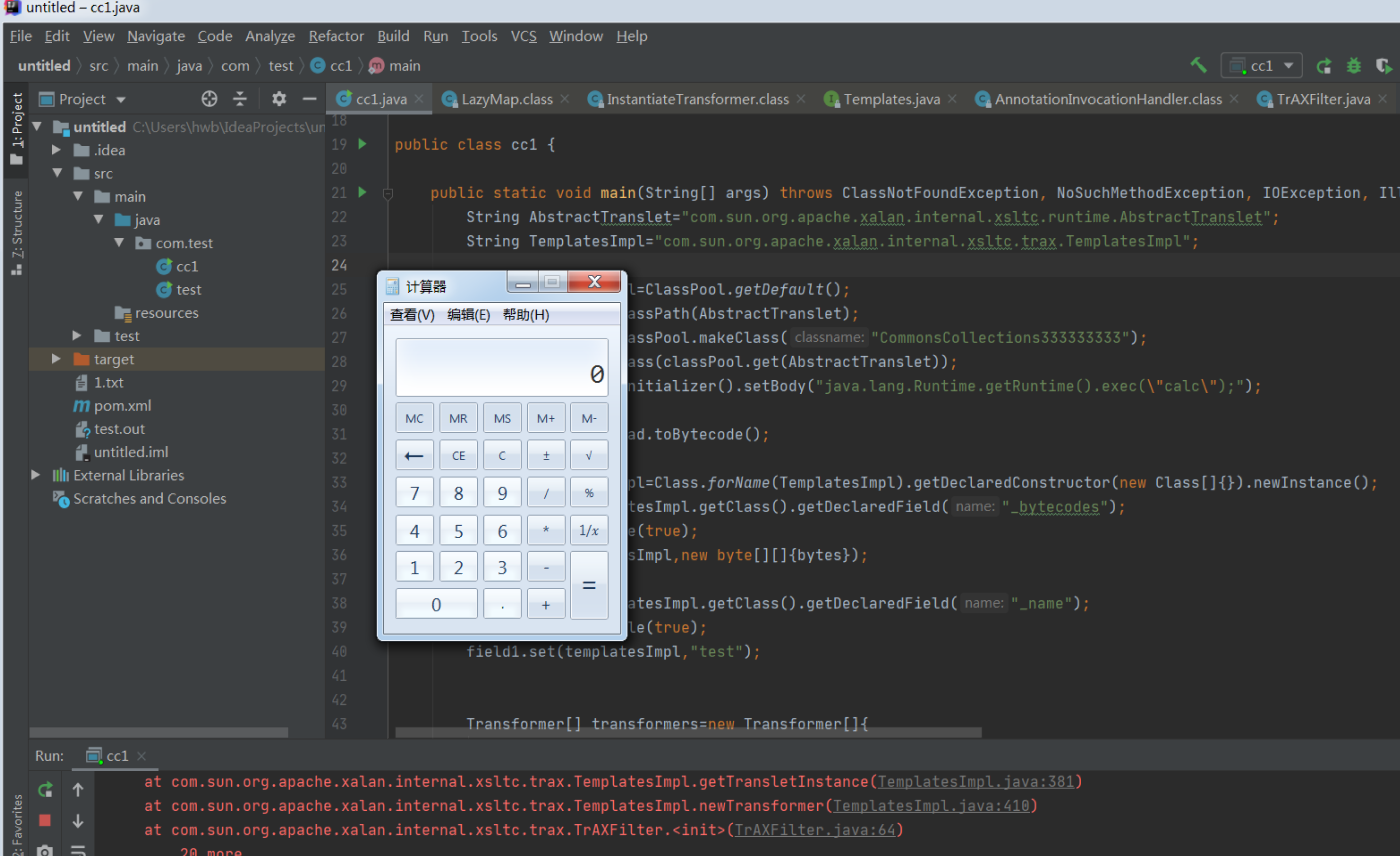1400x856 pixels.
Task: Collapse the java folder
Action: click(x=97, y=220)
